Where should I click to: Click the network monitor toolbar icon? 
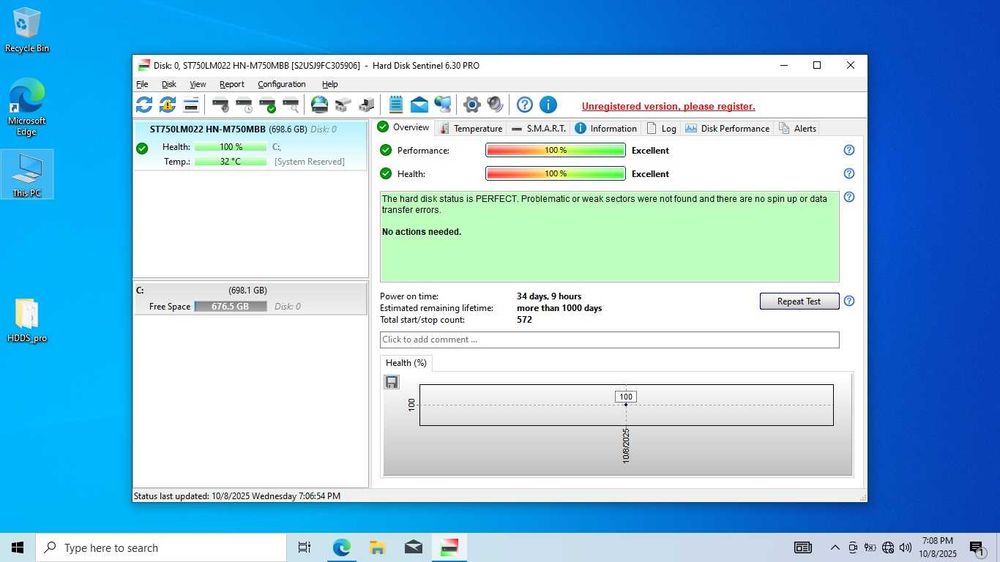coord(443,105)
